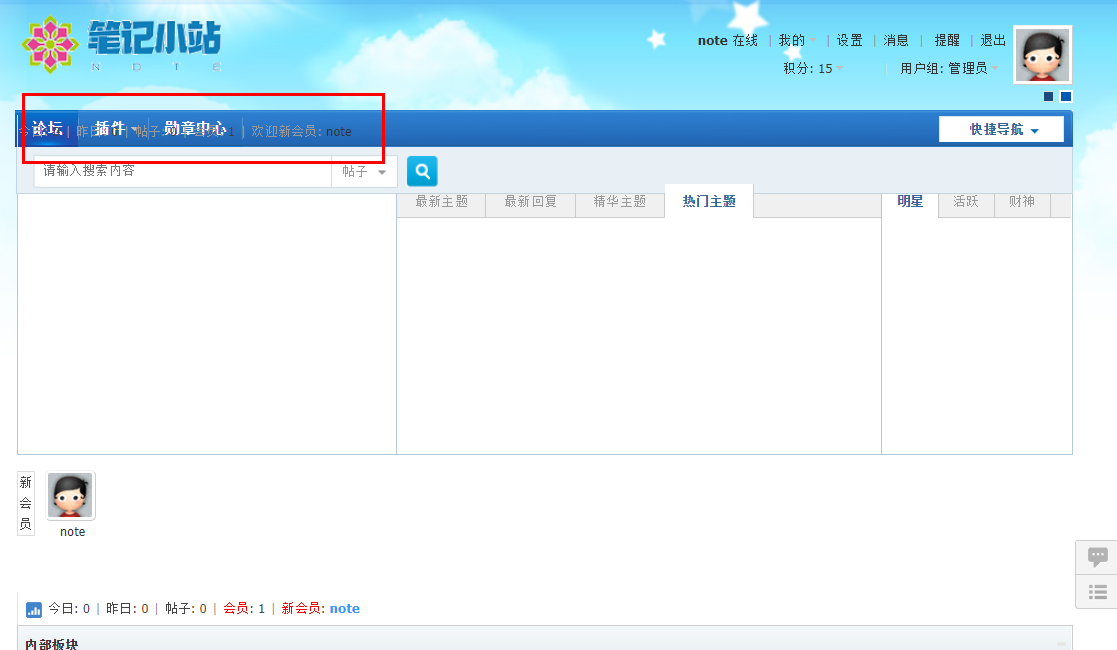Open 勋章中心 in navigation bar
Screen dimensions: 1117x650
click(195, 129)
